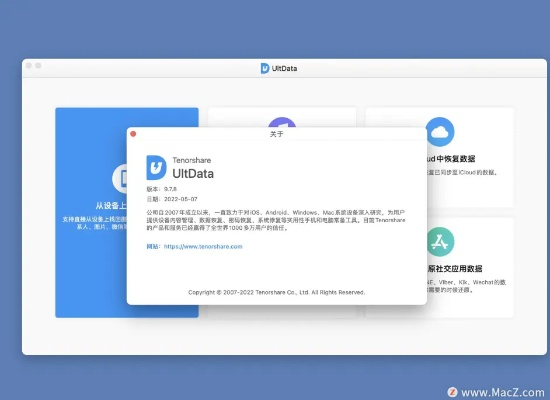Image resolution: width=550 pixels, height=400 pixels.
Task: Open the tenorshare.com website link
Action: 203,246
